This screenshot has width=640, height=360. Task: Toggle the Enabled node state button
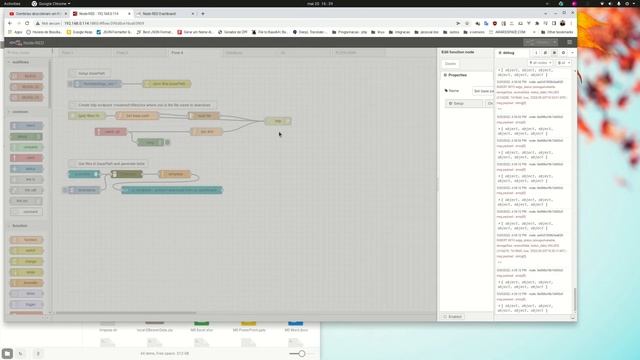[453, 317]
